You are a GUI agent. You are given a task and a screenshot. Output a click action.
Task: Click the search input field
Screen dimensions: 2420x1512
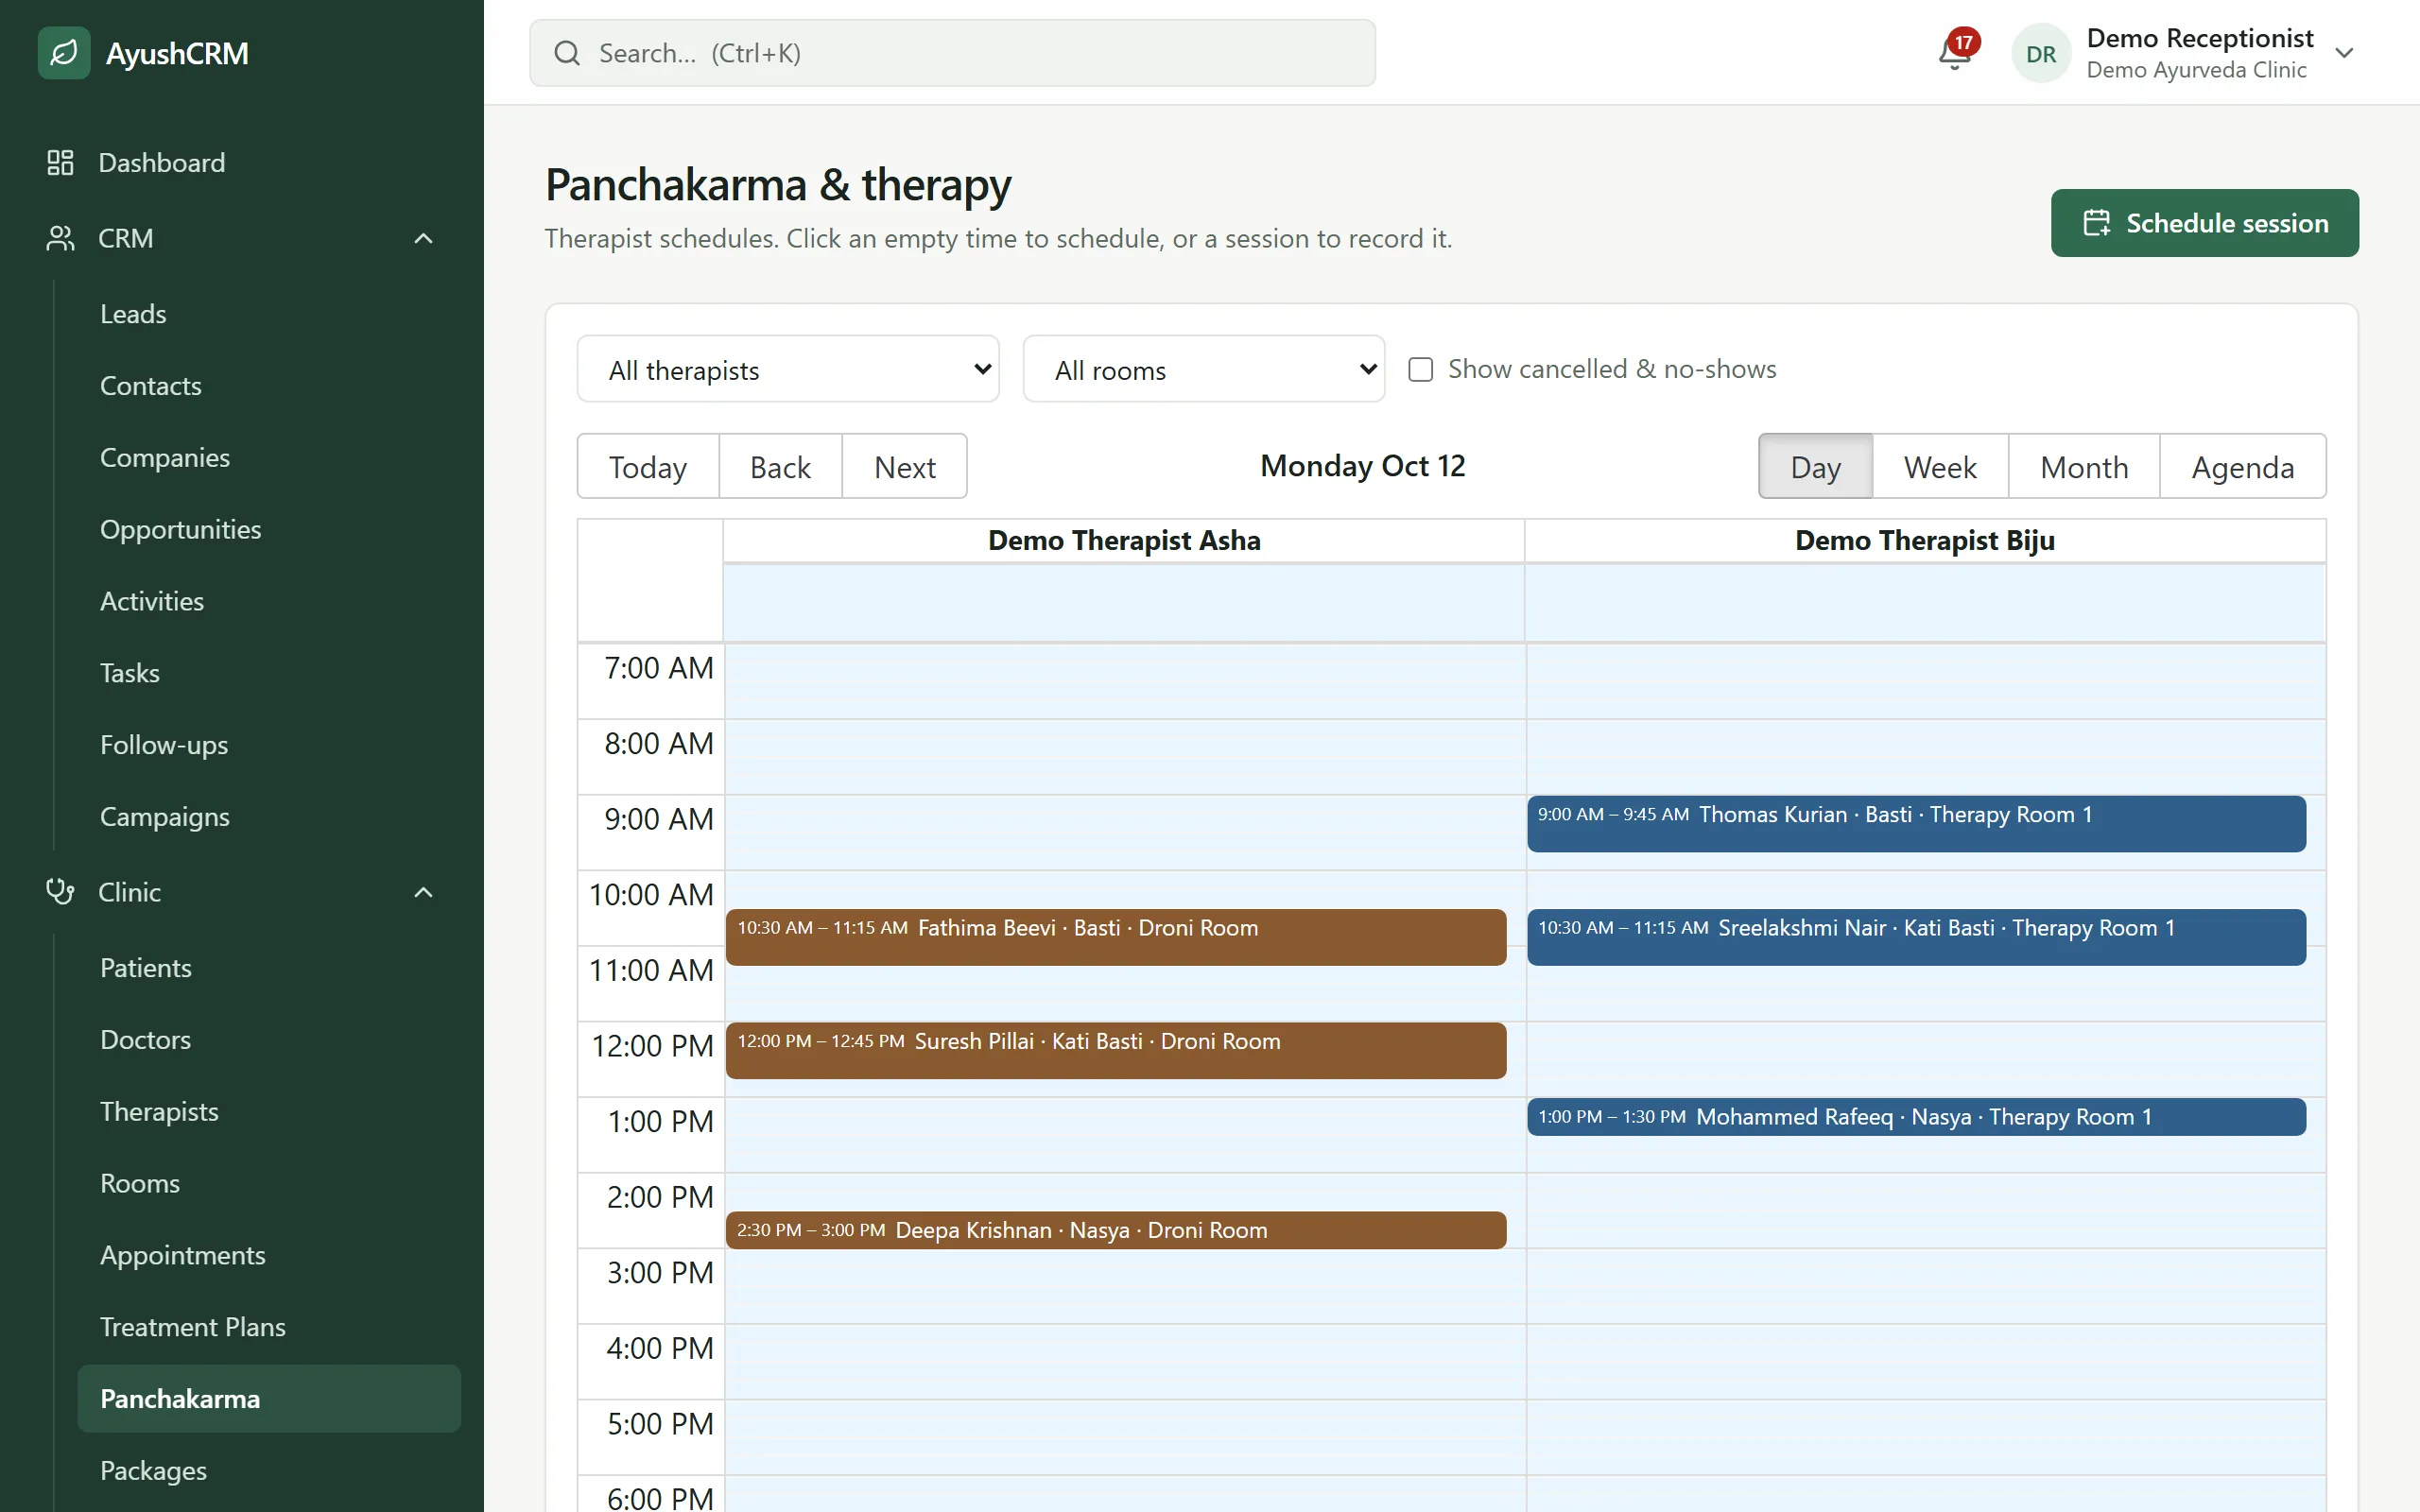pyautogui.click(x=952, y=53)
